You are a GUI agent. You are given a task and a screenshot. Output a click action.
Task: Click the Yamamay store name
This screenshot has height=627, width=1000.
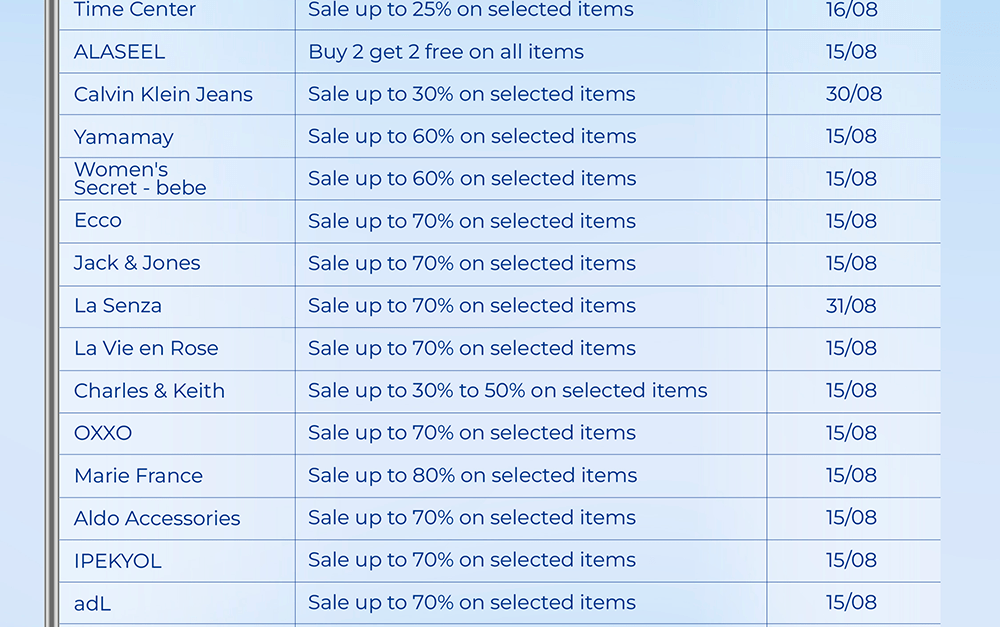click(124, 137)
